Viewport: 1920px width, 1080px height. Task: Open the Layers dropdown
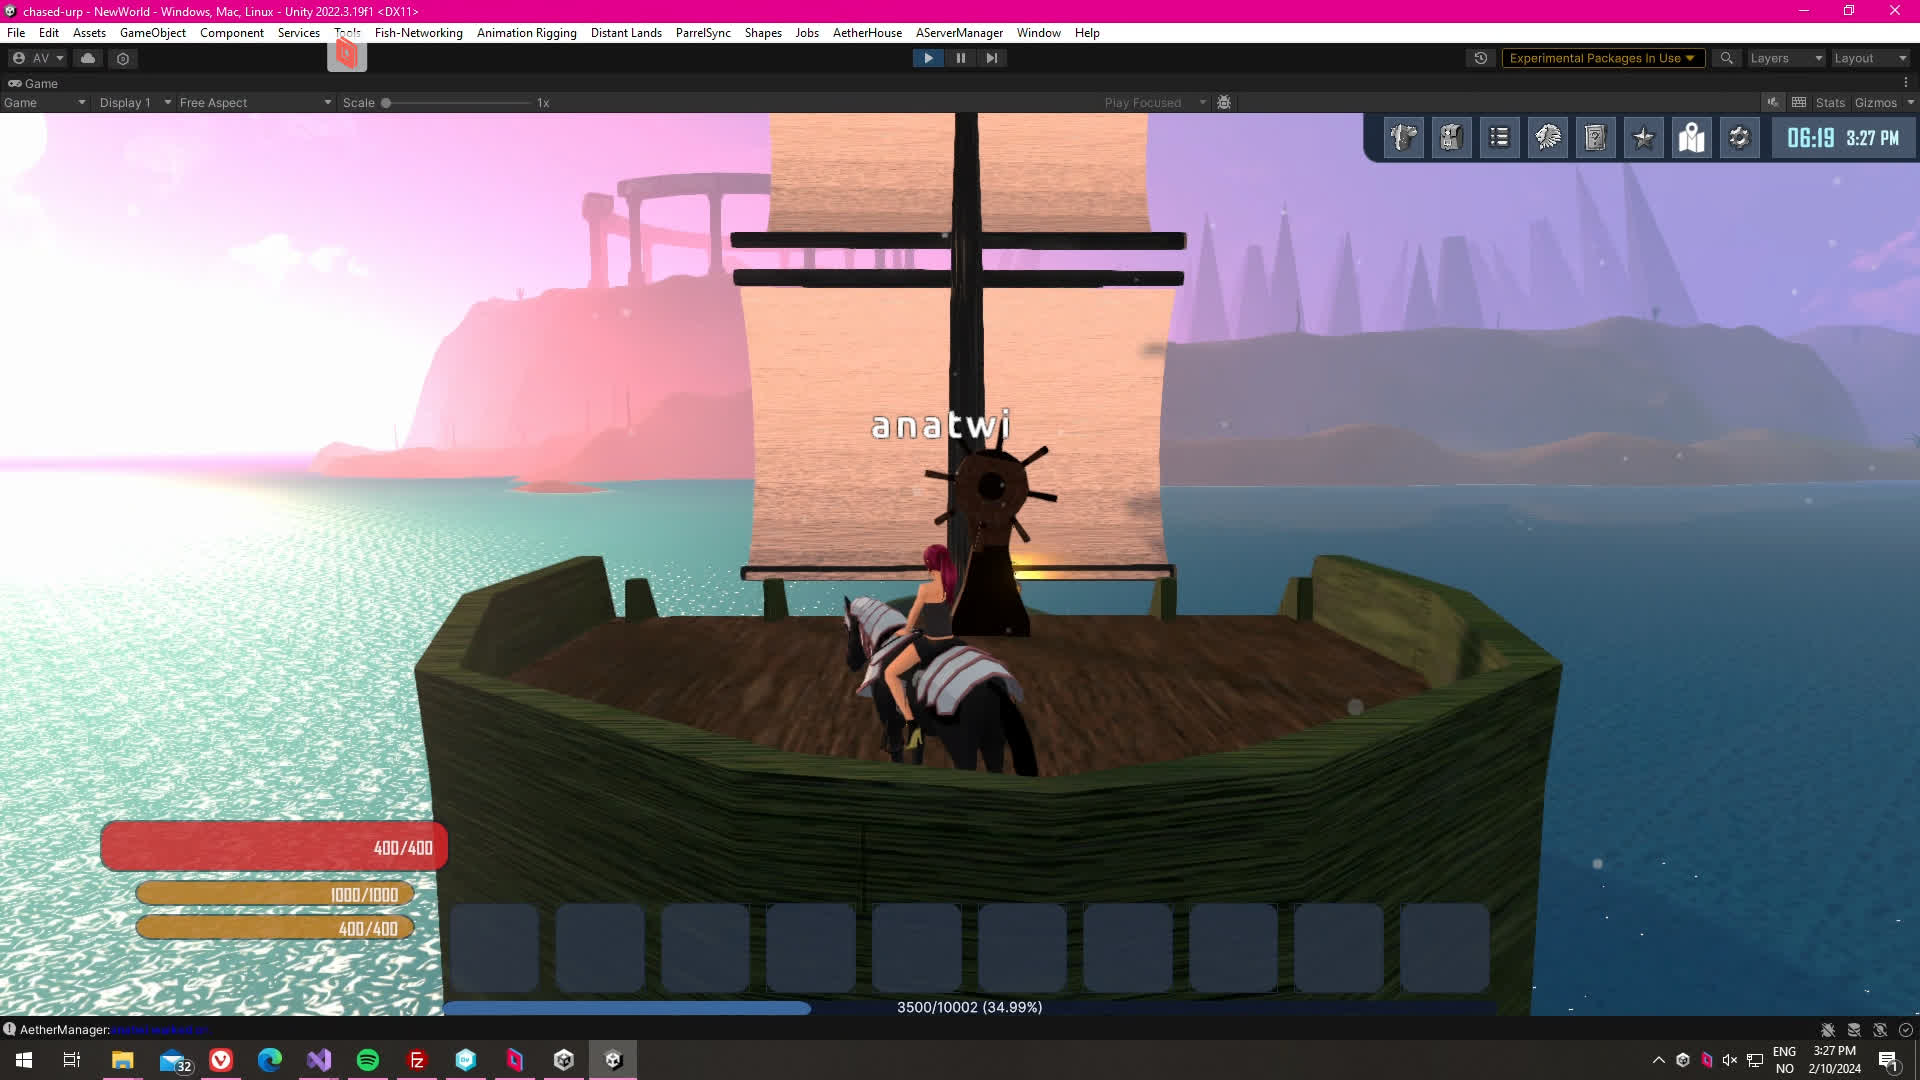(x=1786, y=58)
